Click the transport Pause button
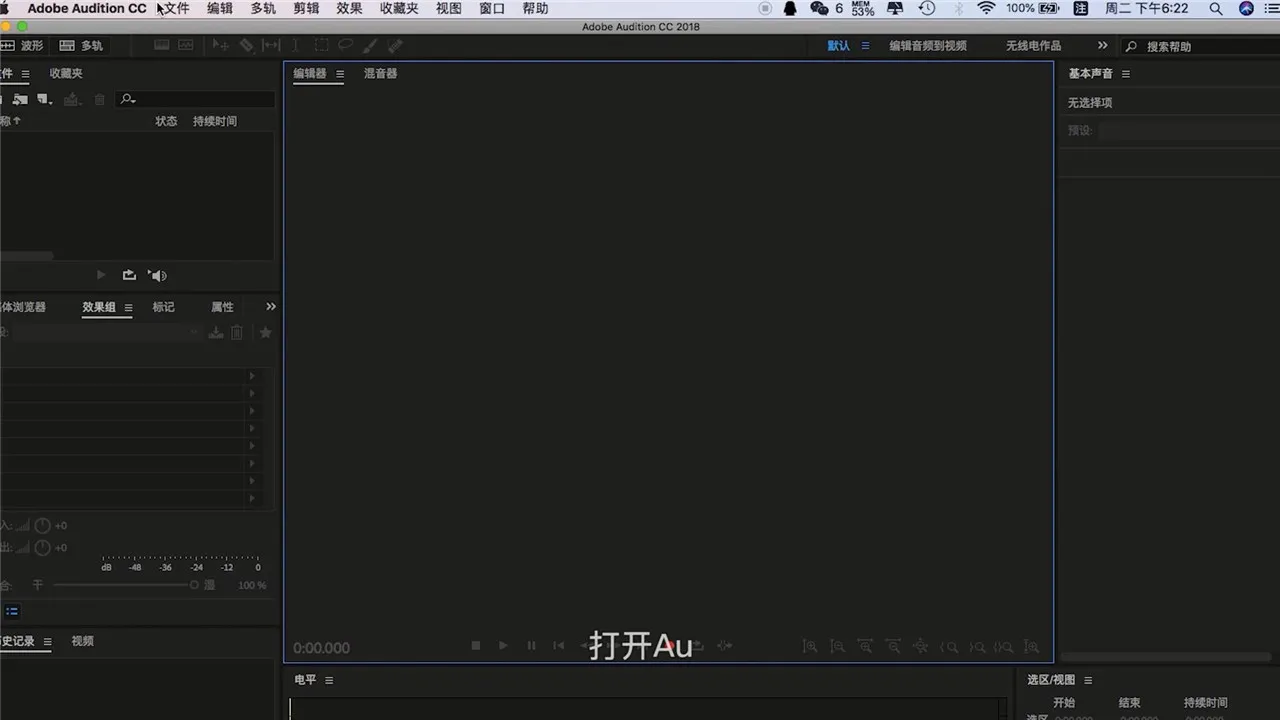 tap(531, 646)
